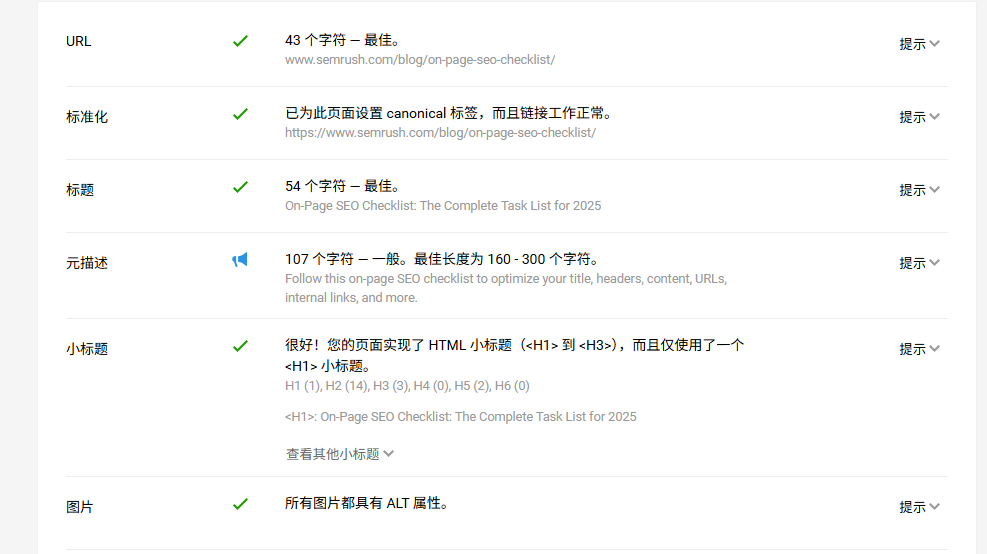Click the heading counts line H1 (1), H2 (14)

tap(407, 386)
